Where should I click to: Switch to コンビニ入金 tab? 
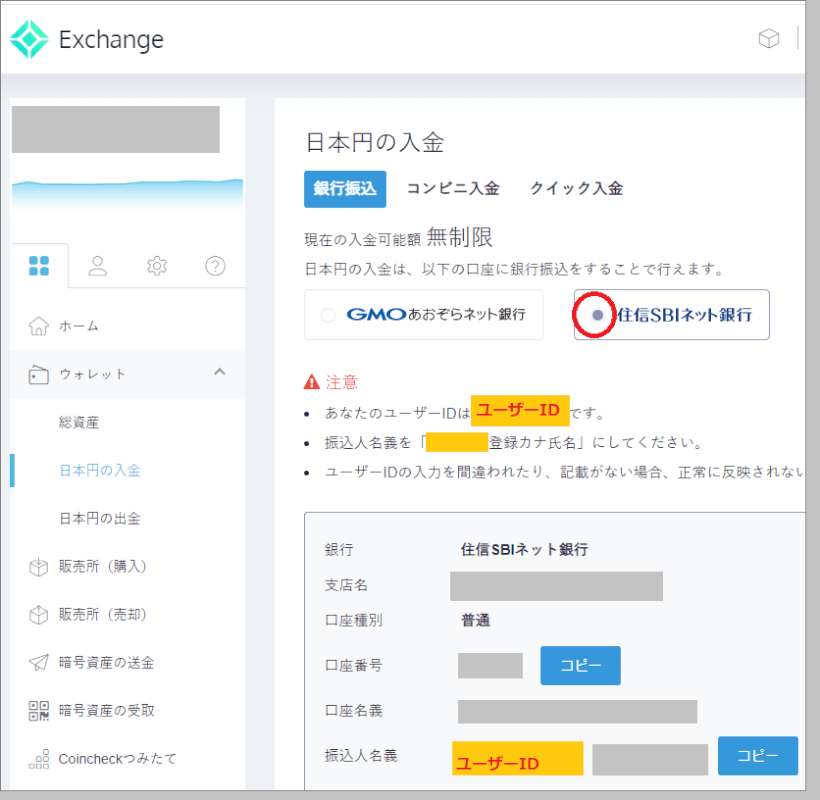point(453,189)
